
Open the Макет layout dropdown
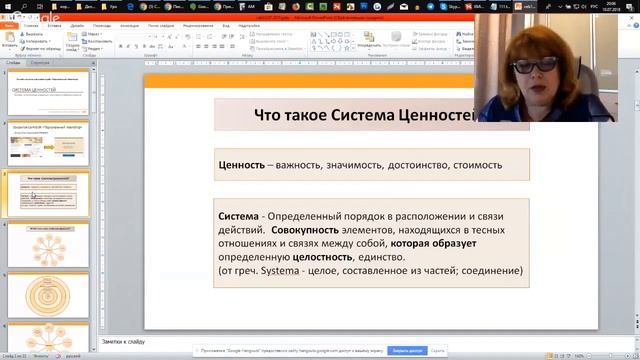tap(92, 34)
